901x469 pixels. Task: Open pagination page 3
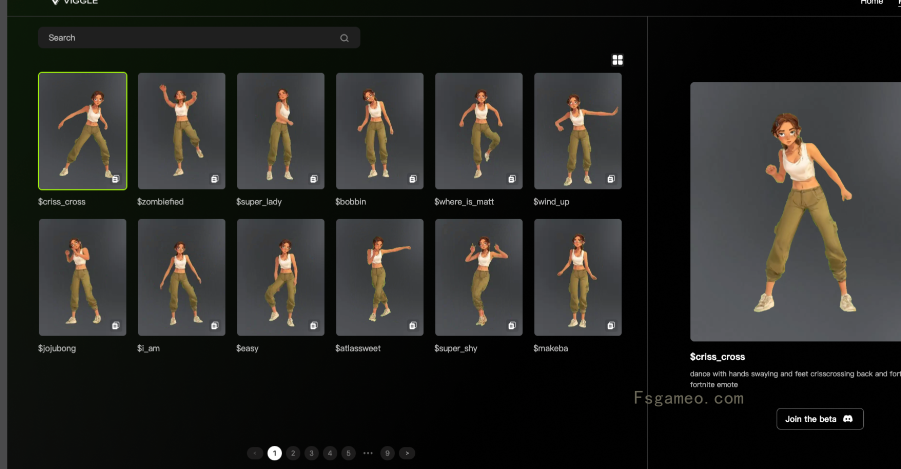tap(311, 453)
